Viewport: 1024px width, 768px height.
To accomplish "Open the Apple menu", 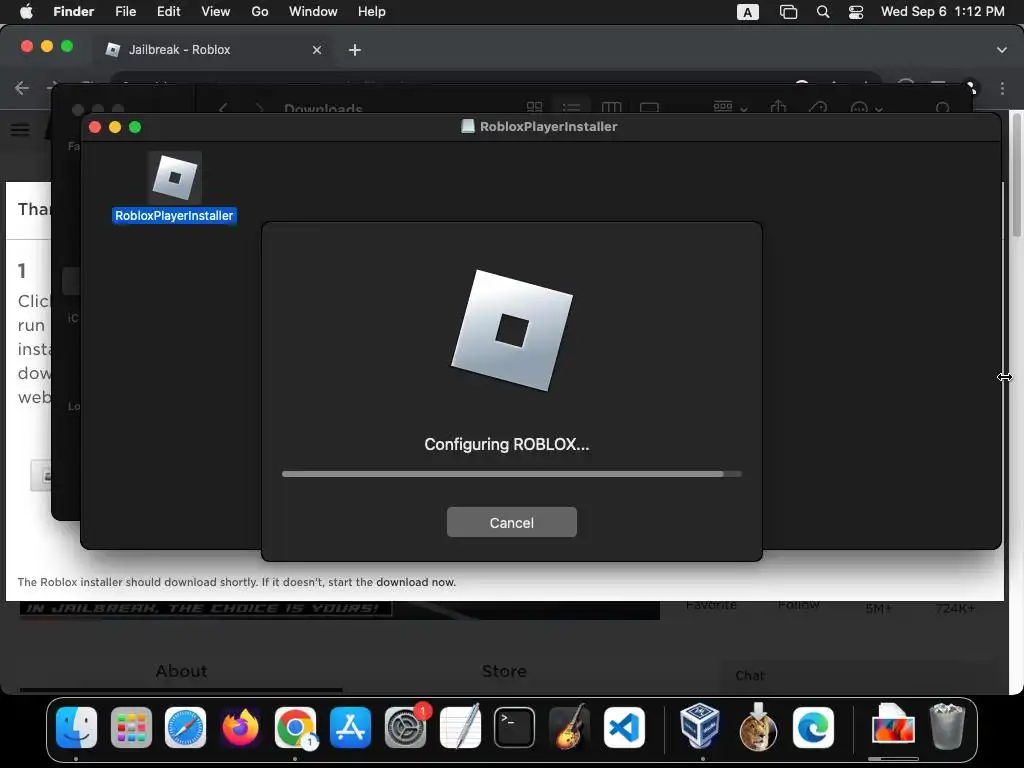I will [x=26, y=12].
